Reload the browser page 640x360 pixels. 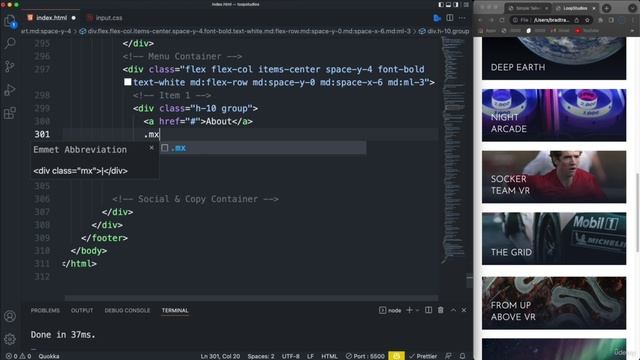click(502, 20)
